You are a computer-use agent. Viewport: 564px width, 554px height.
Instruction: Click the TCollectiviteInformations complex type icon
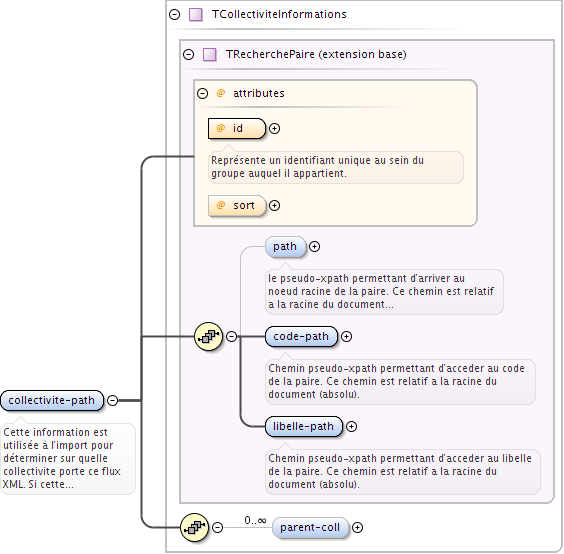click(196, 15)
